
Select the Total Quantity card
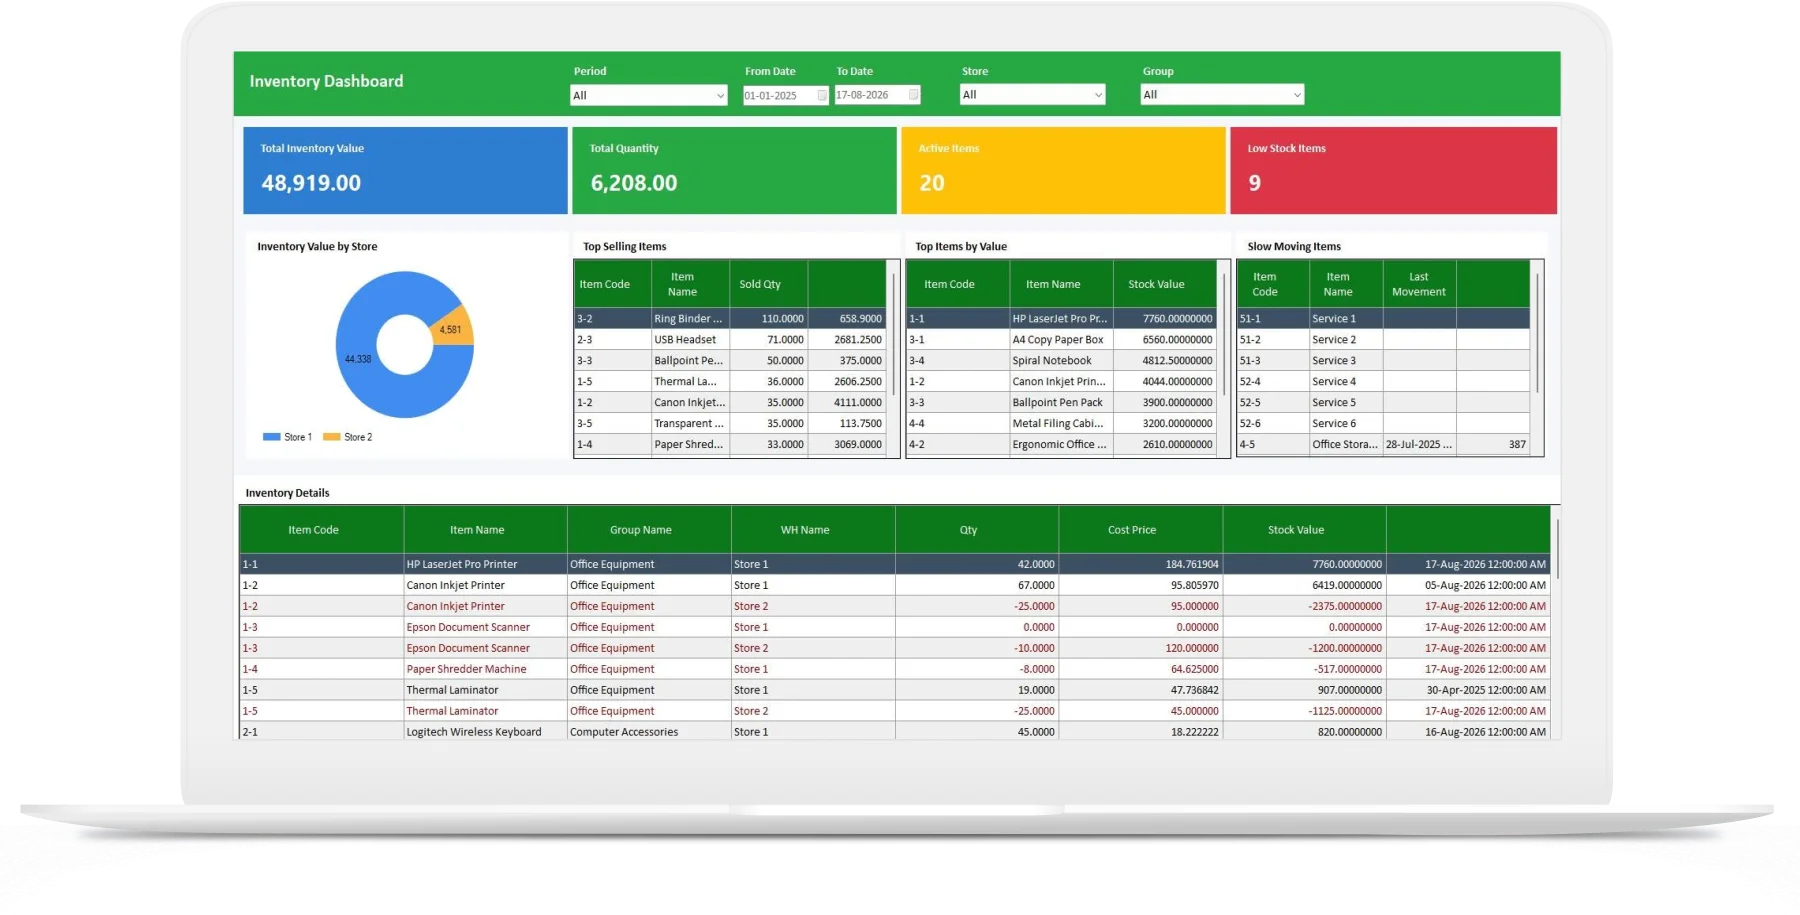[734, 170]
